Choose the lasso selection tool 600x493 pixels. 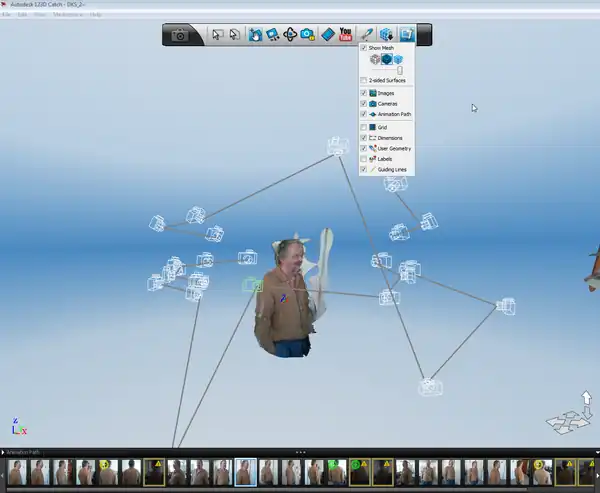[x=235, y=35]
